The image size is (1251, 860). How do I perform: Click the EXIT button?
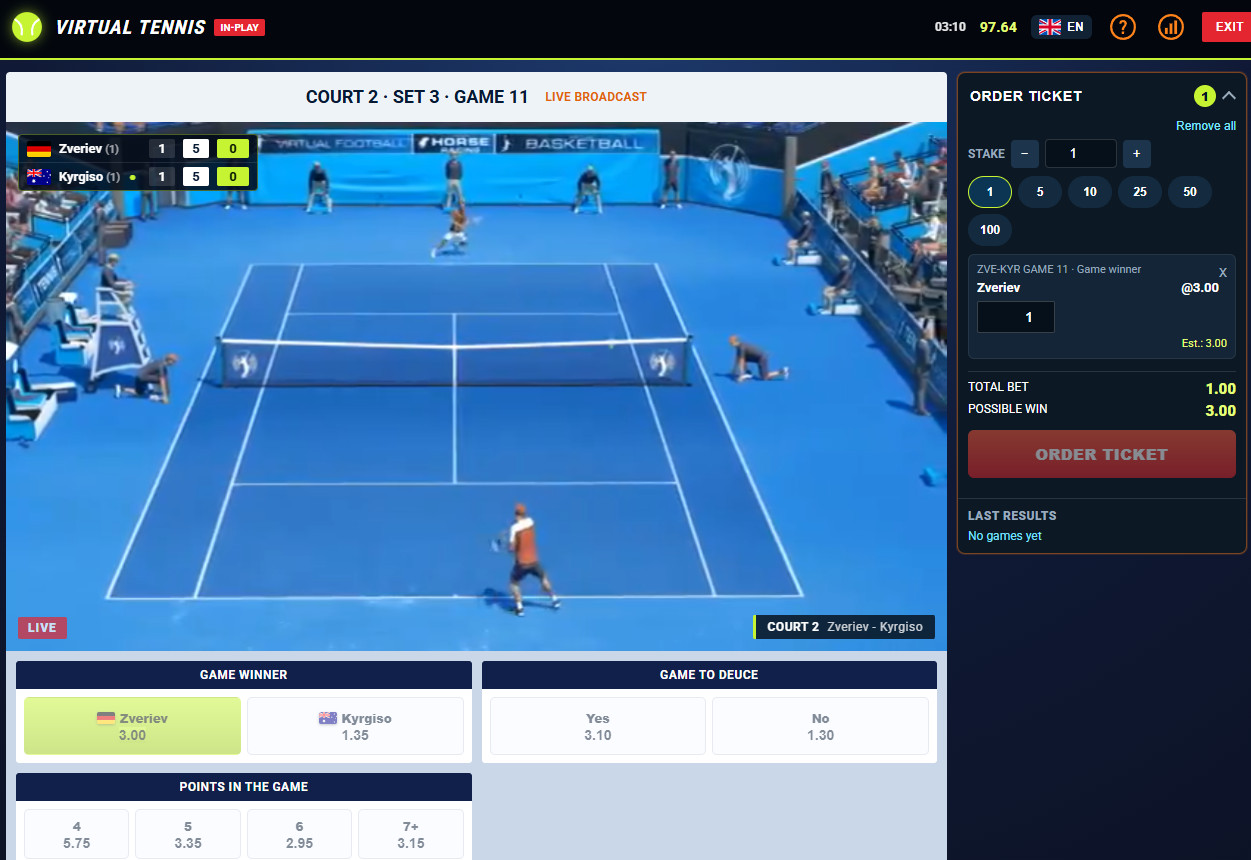[x=1226, y=27]
